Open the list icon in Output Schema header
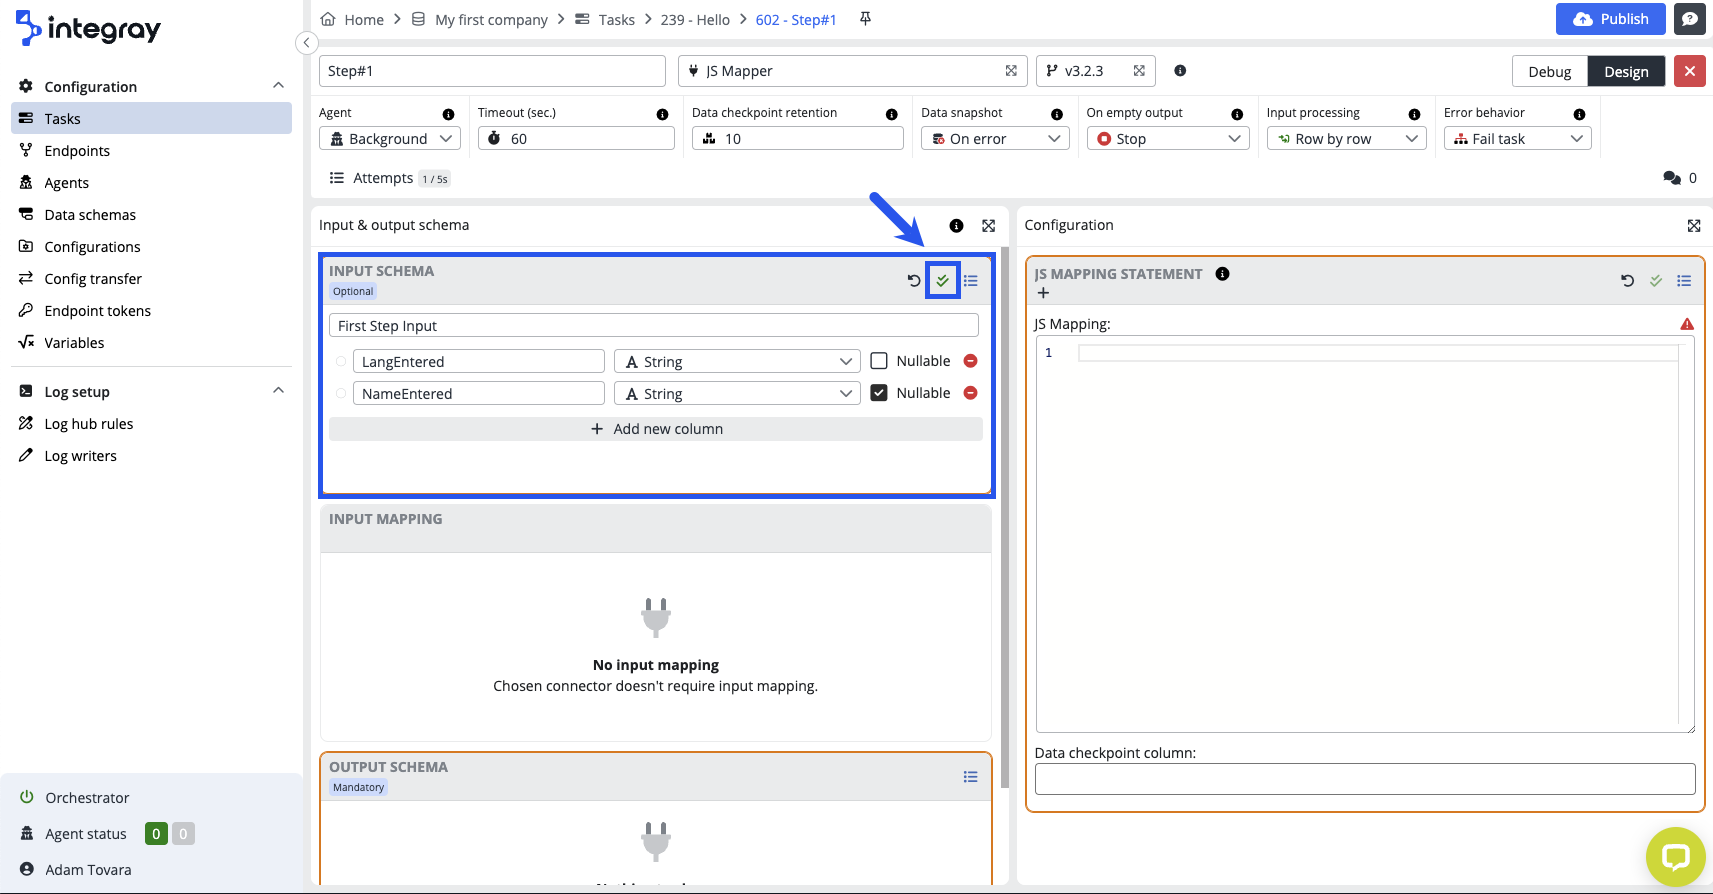This screenshot has width=1713, height=894. click(x=969, y=777)
